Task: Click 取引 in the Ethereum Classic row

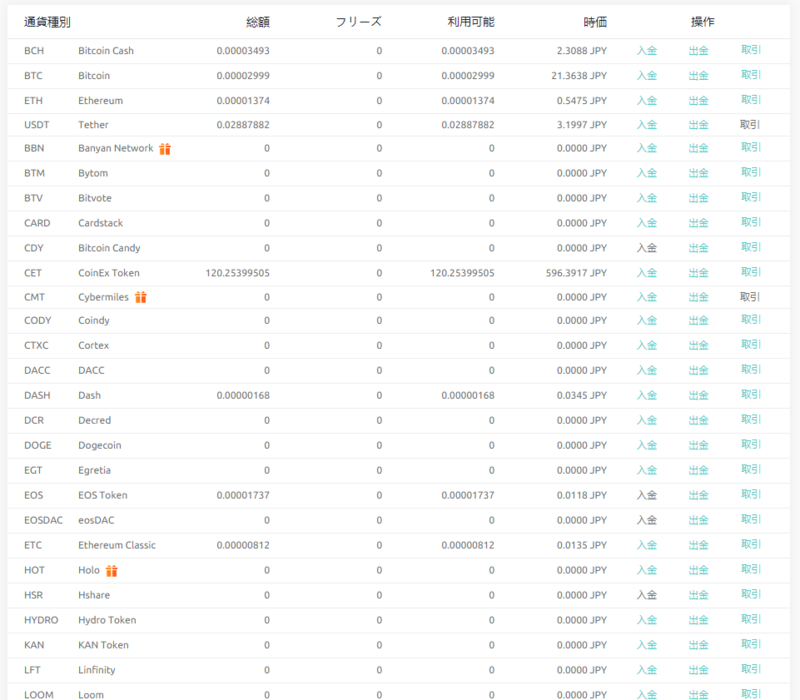Action: (x=751, y=545)
